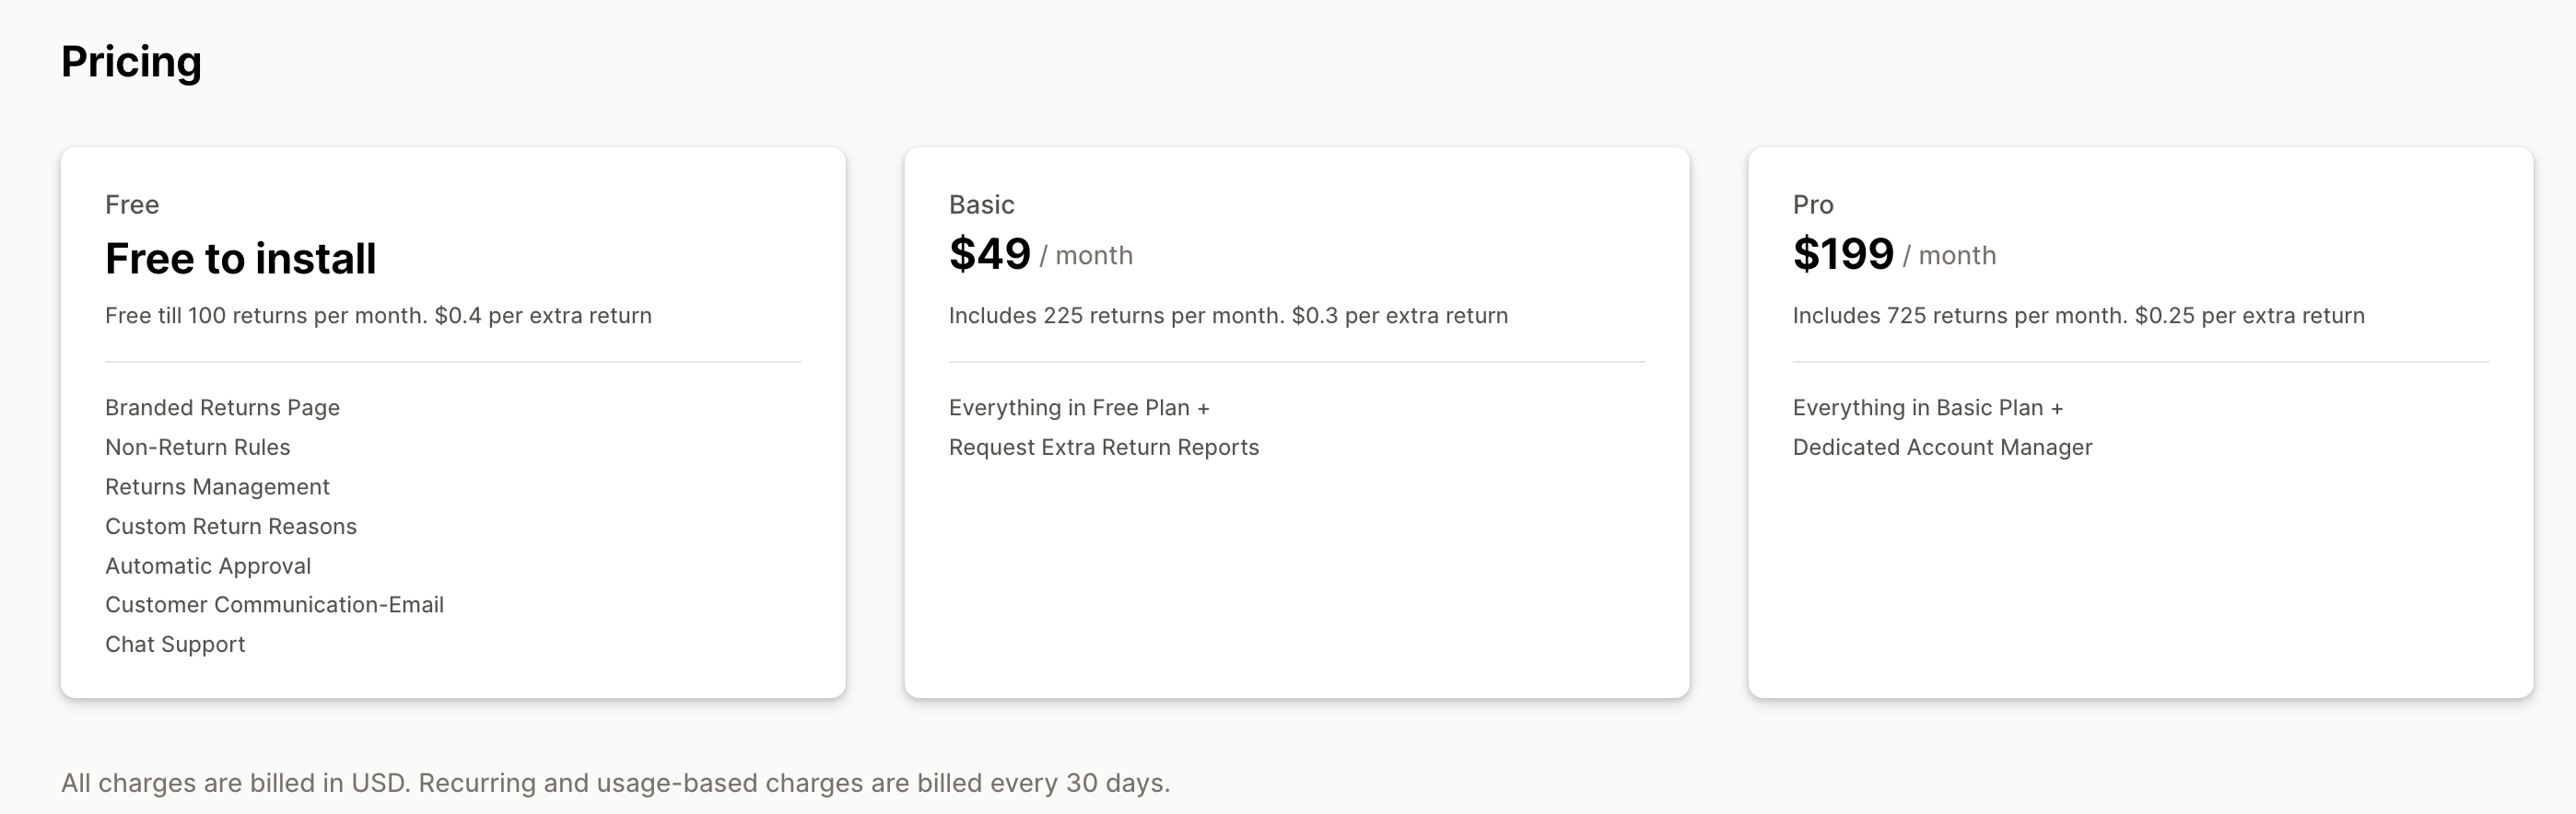Click Request Extra Return Reports item
Viewport: 2576px width, 814px height.
tap(1104, 448)
